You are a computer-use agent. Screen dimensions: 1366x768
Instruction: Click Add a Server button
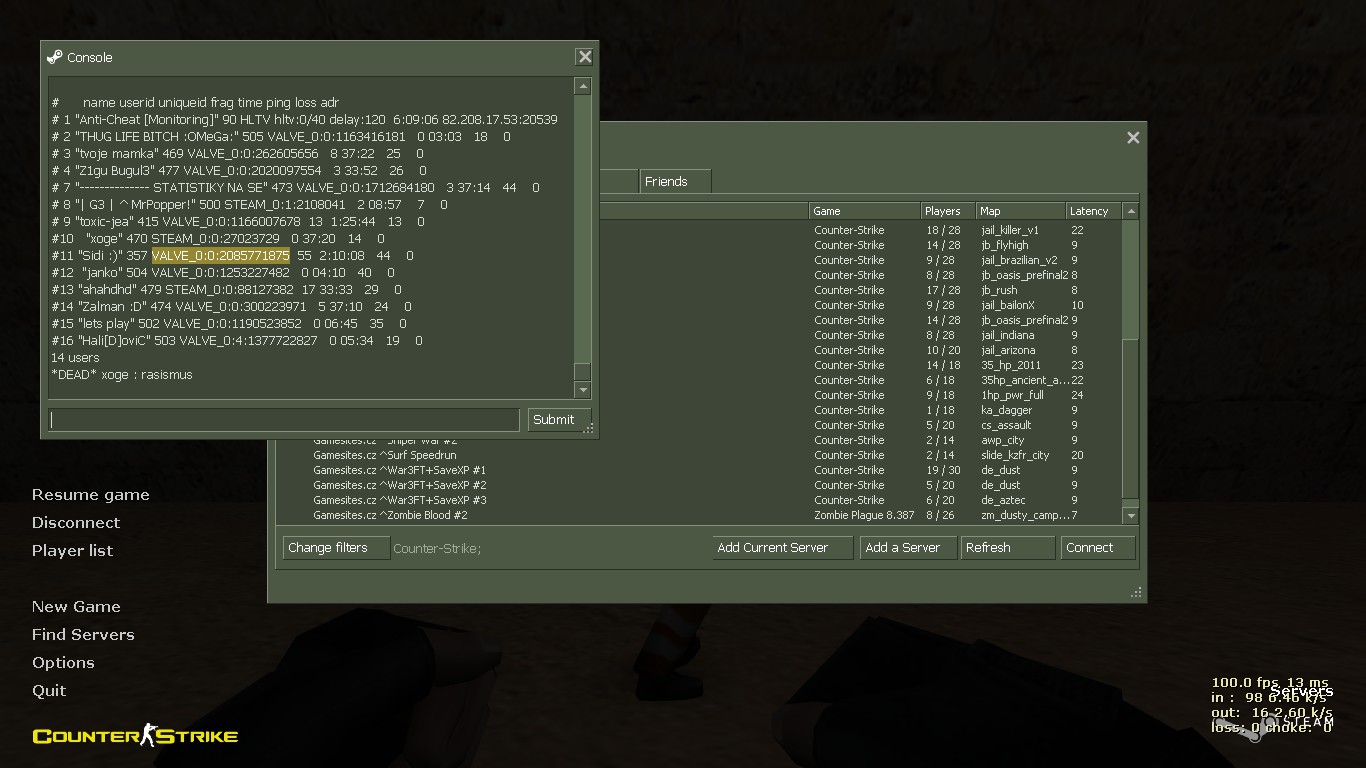907,548
